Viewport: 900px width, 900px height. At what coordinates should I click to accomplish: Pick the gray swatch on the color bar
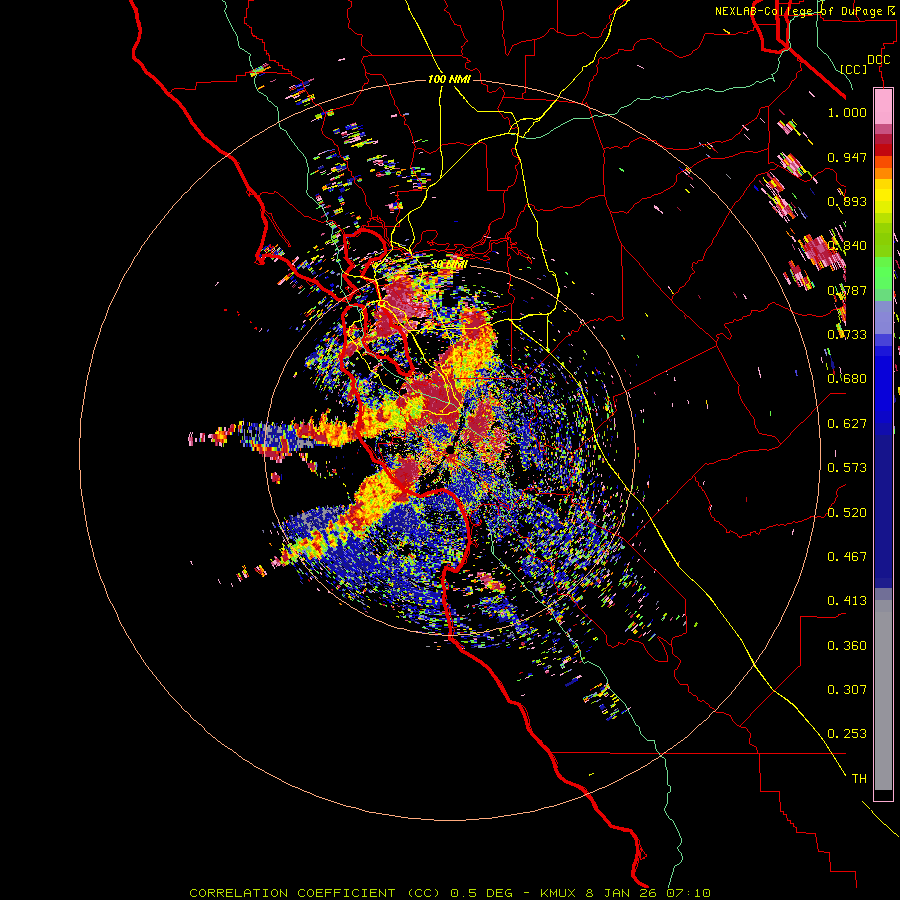[x=883, y=695]
